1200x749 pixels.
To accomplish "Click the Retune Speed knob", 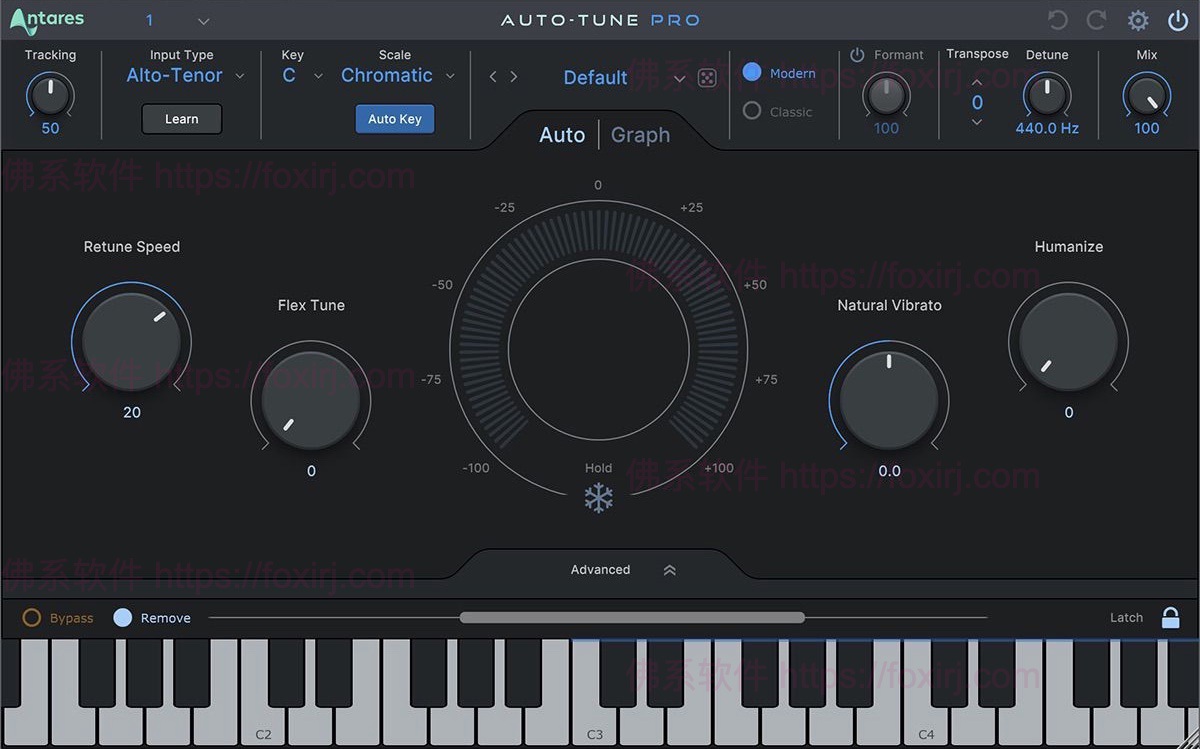I will click(x=131, y=341).
